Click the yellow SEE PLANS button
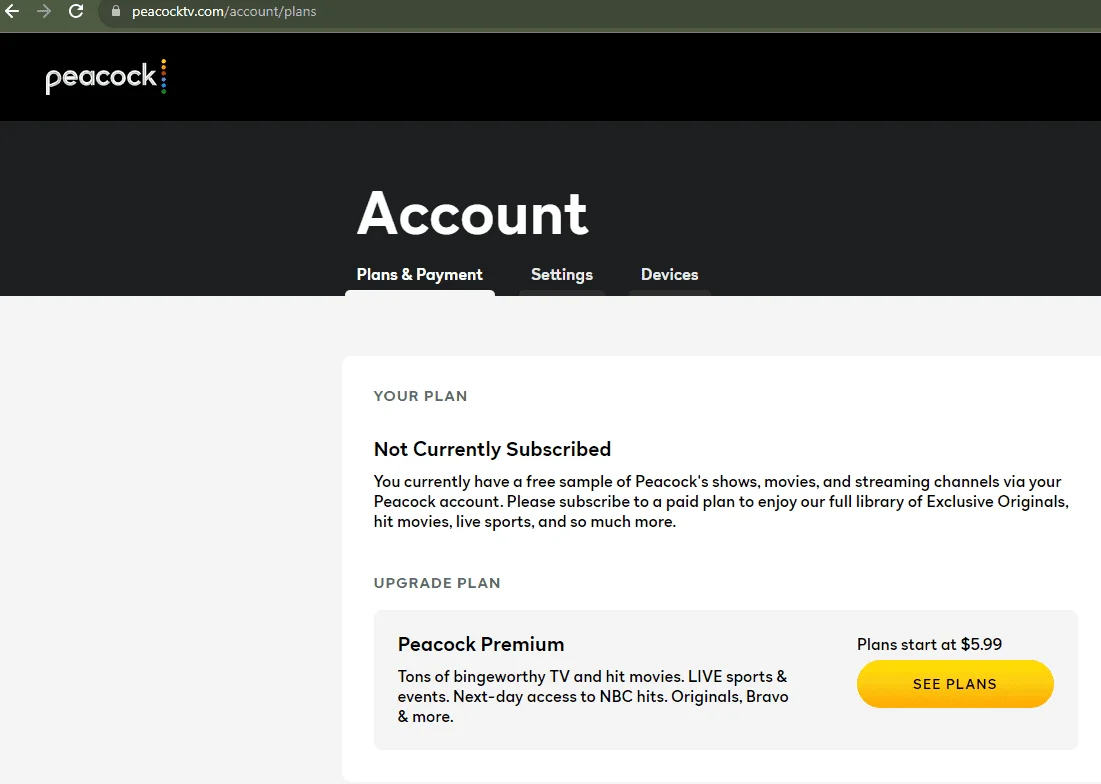 955,684
